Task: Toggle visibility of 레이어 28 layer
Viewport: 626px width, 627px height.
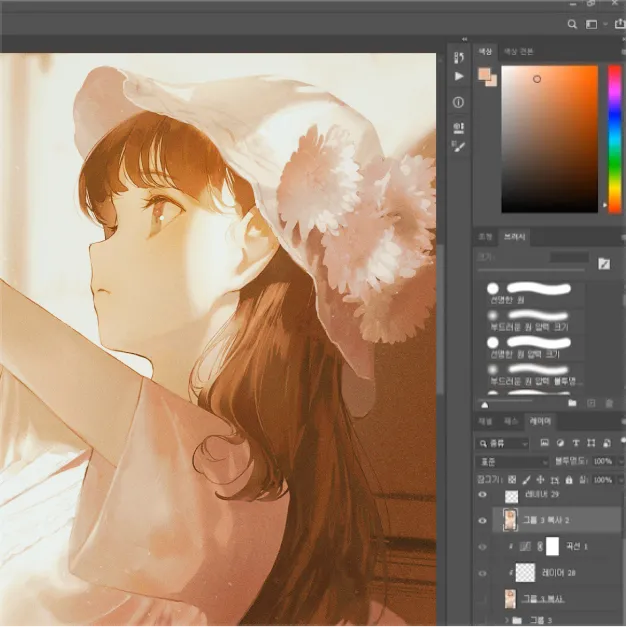Action: (482, 573)
